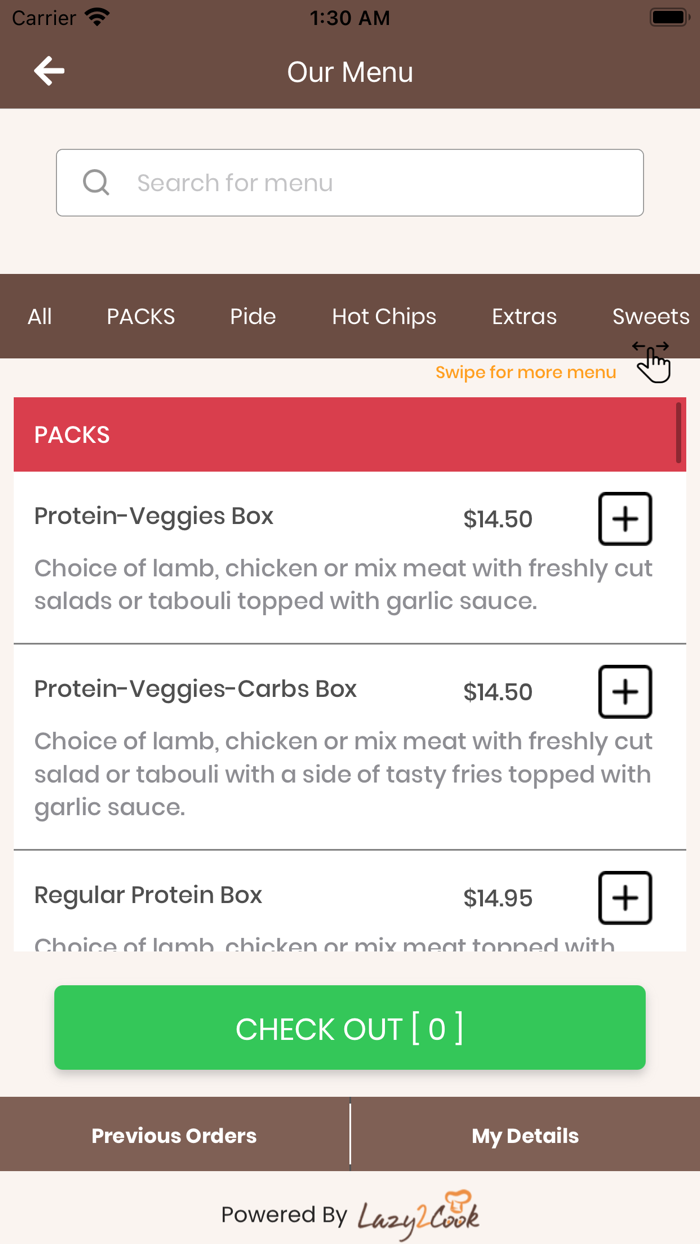Select the All menu filter
Image resolution: width=700 pixels, height=1244 pixels.
[39, 316]
